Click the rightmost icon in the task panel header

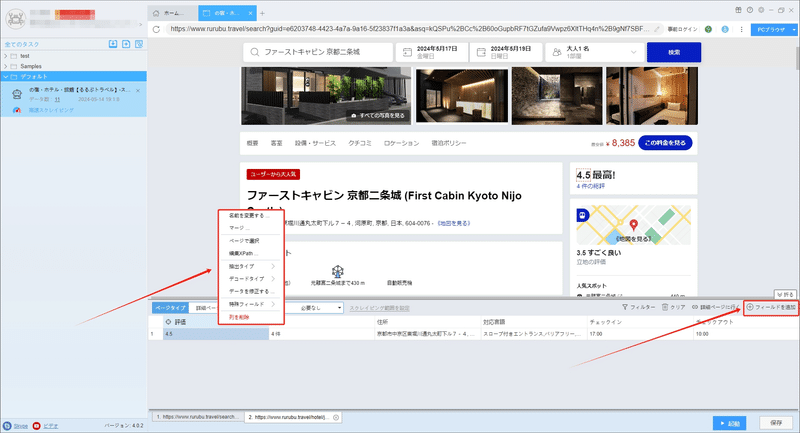[x=139, y=44]
